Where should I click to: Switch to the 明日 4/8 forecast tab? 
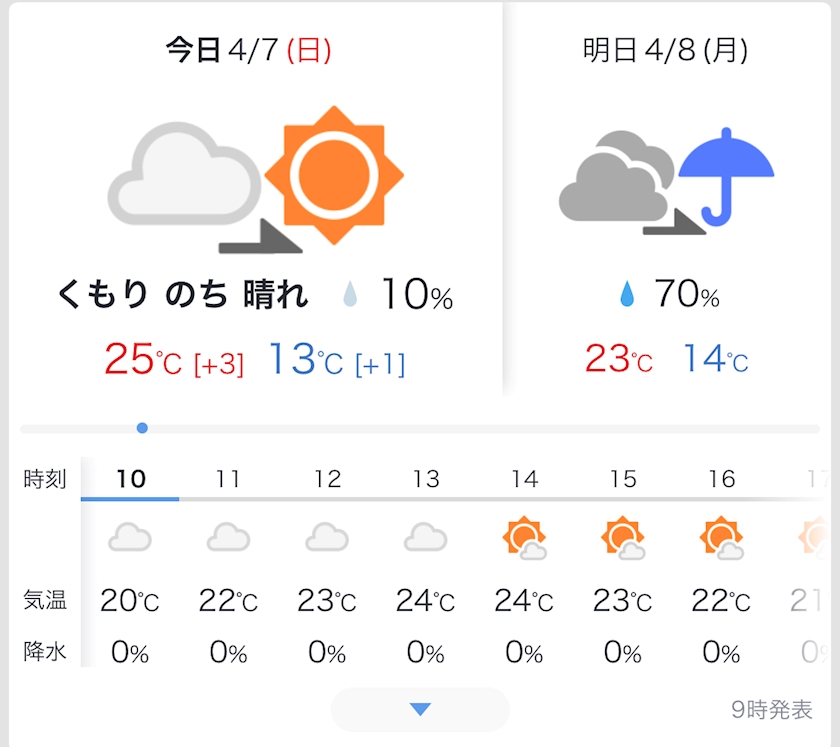[x=666, y=51]
